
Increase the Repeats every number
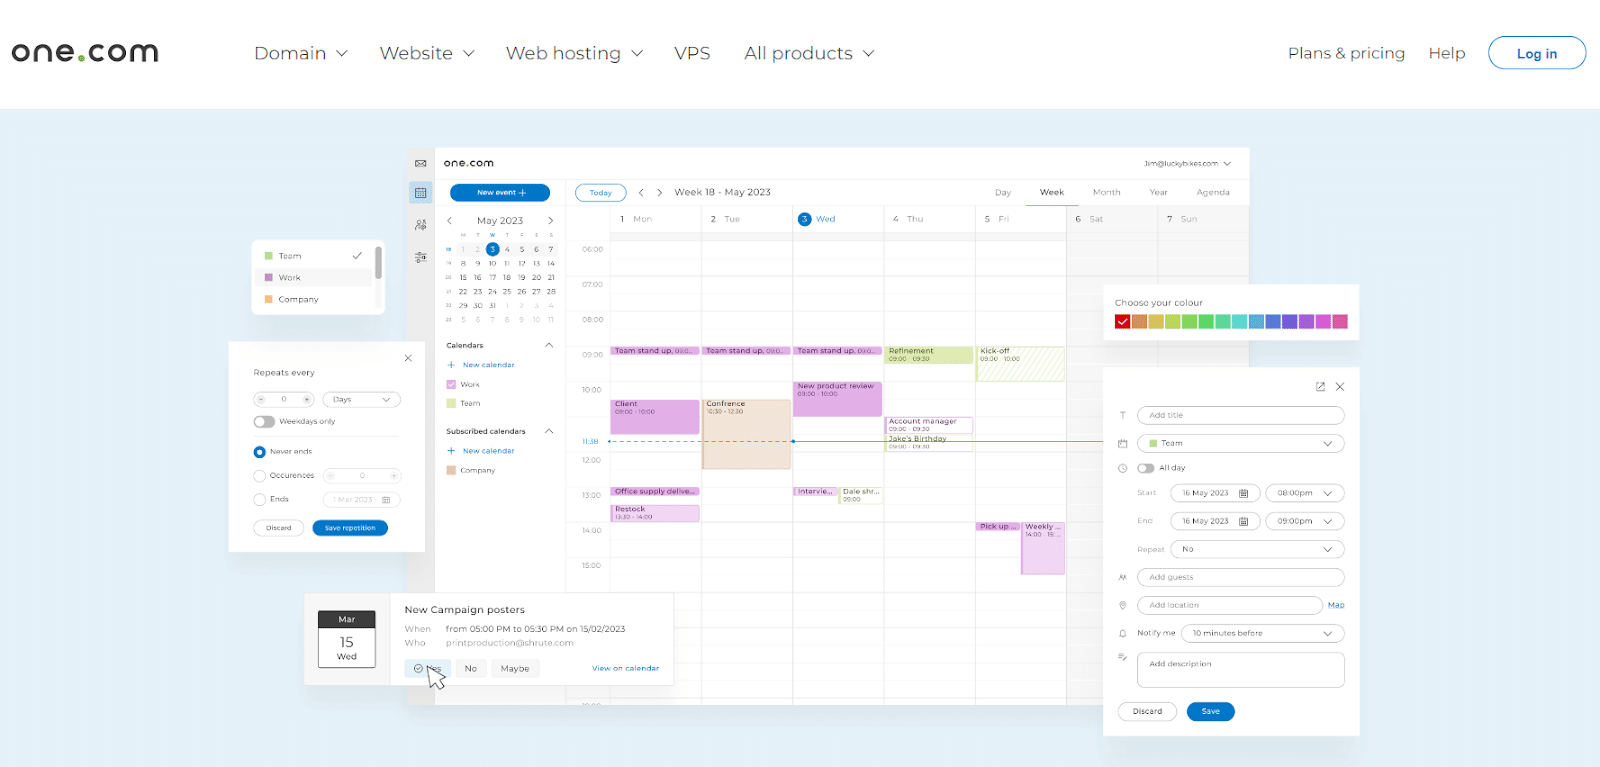coord(307,399)
